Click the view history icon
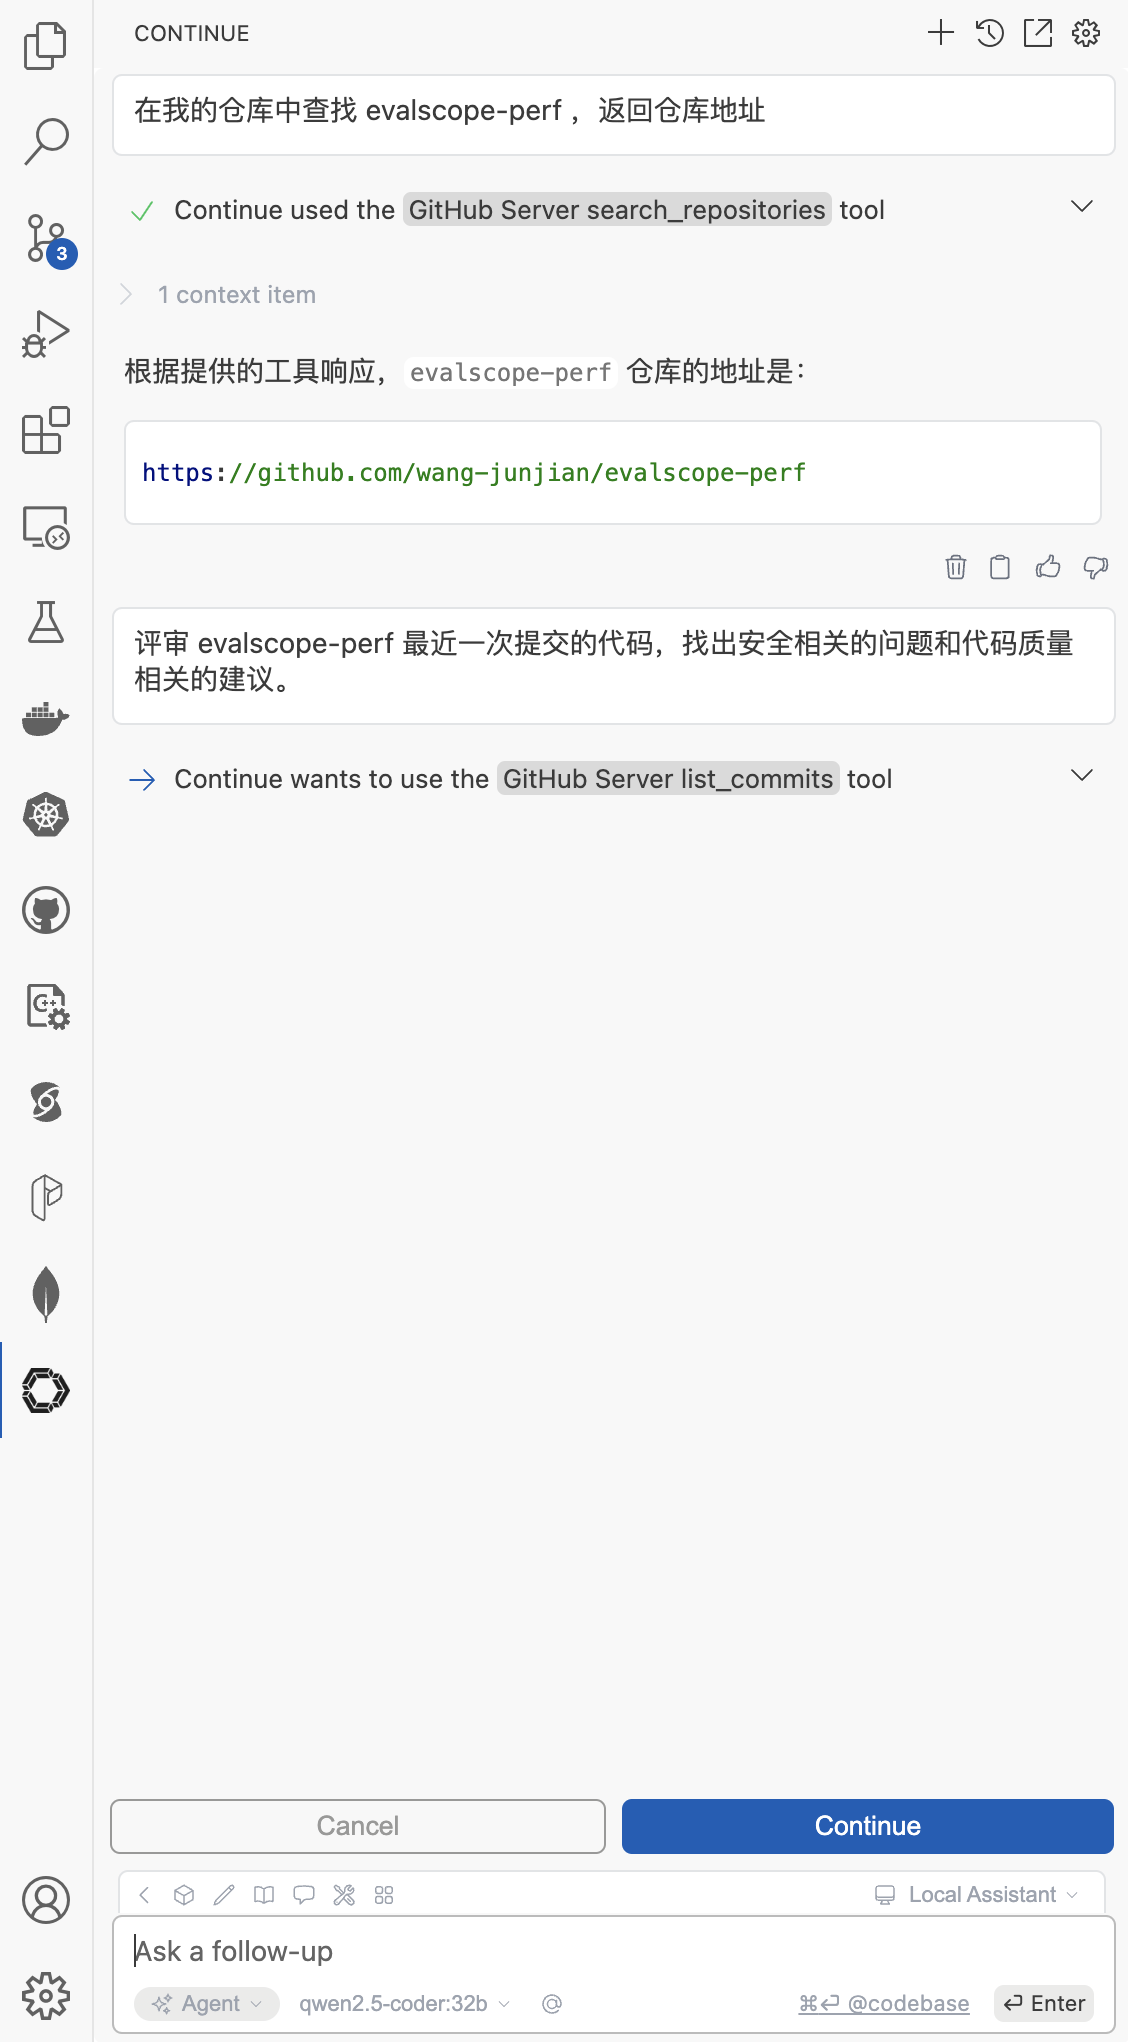The image size is (1128, 2042). tap(989, 33)
